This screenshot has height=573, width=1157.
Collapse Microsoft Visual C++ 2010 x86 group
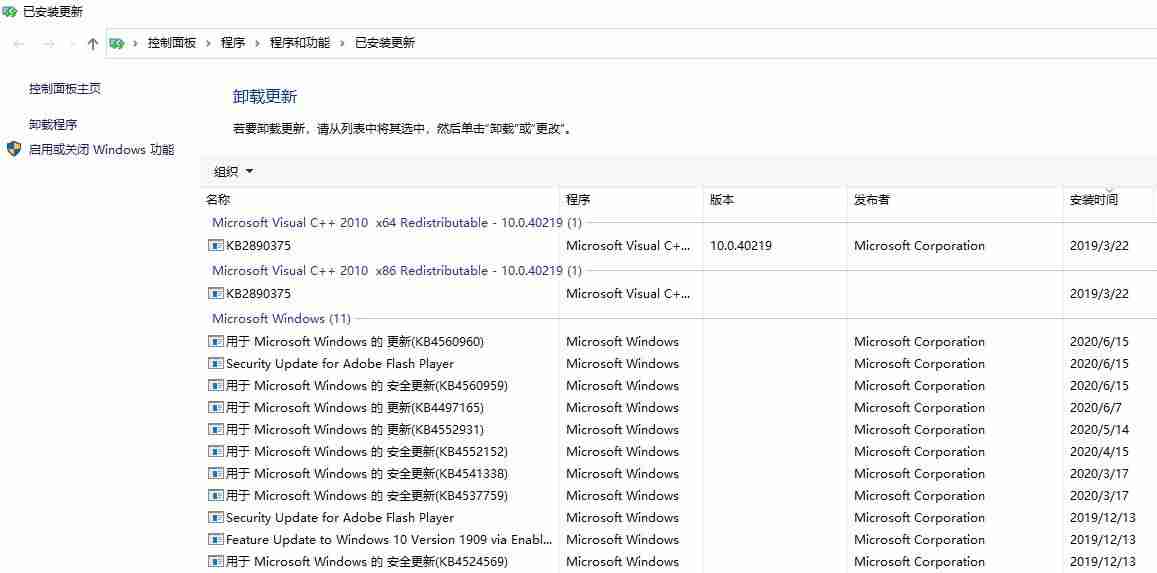click(x=397, y=271)
